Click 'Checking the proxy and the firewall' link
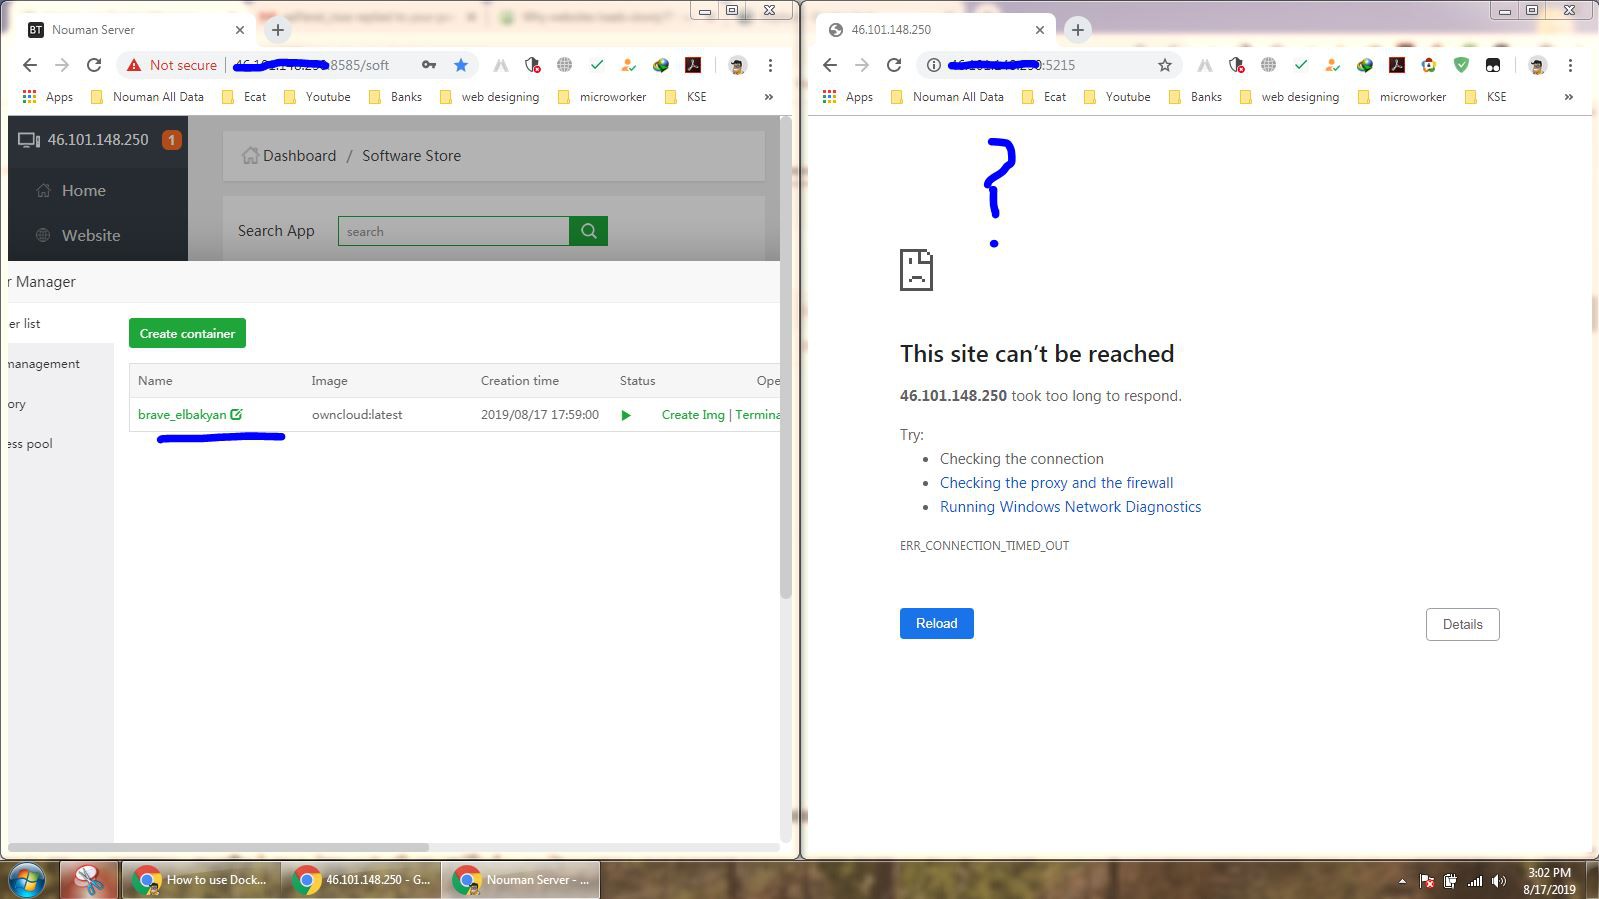 coord(1056,483)
